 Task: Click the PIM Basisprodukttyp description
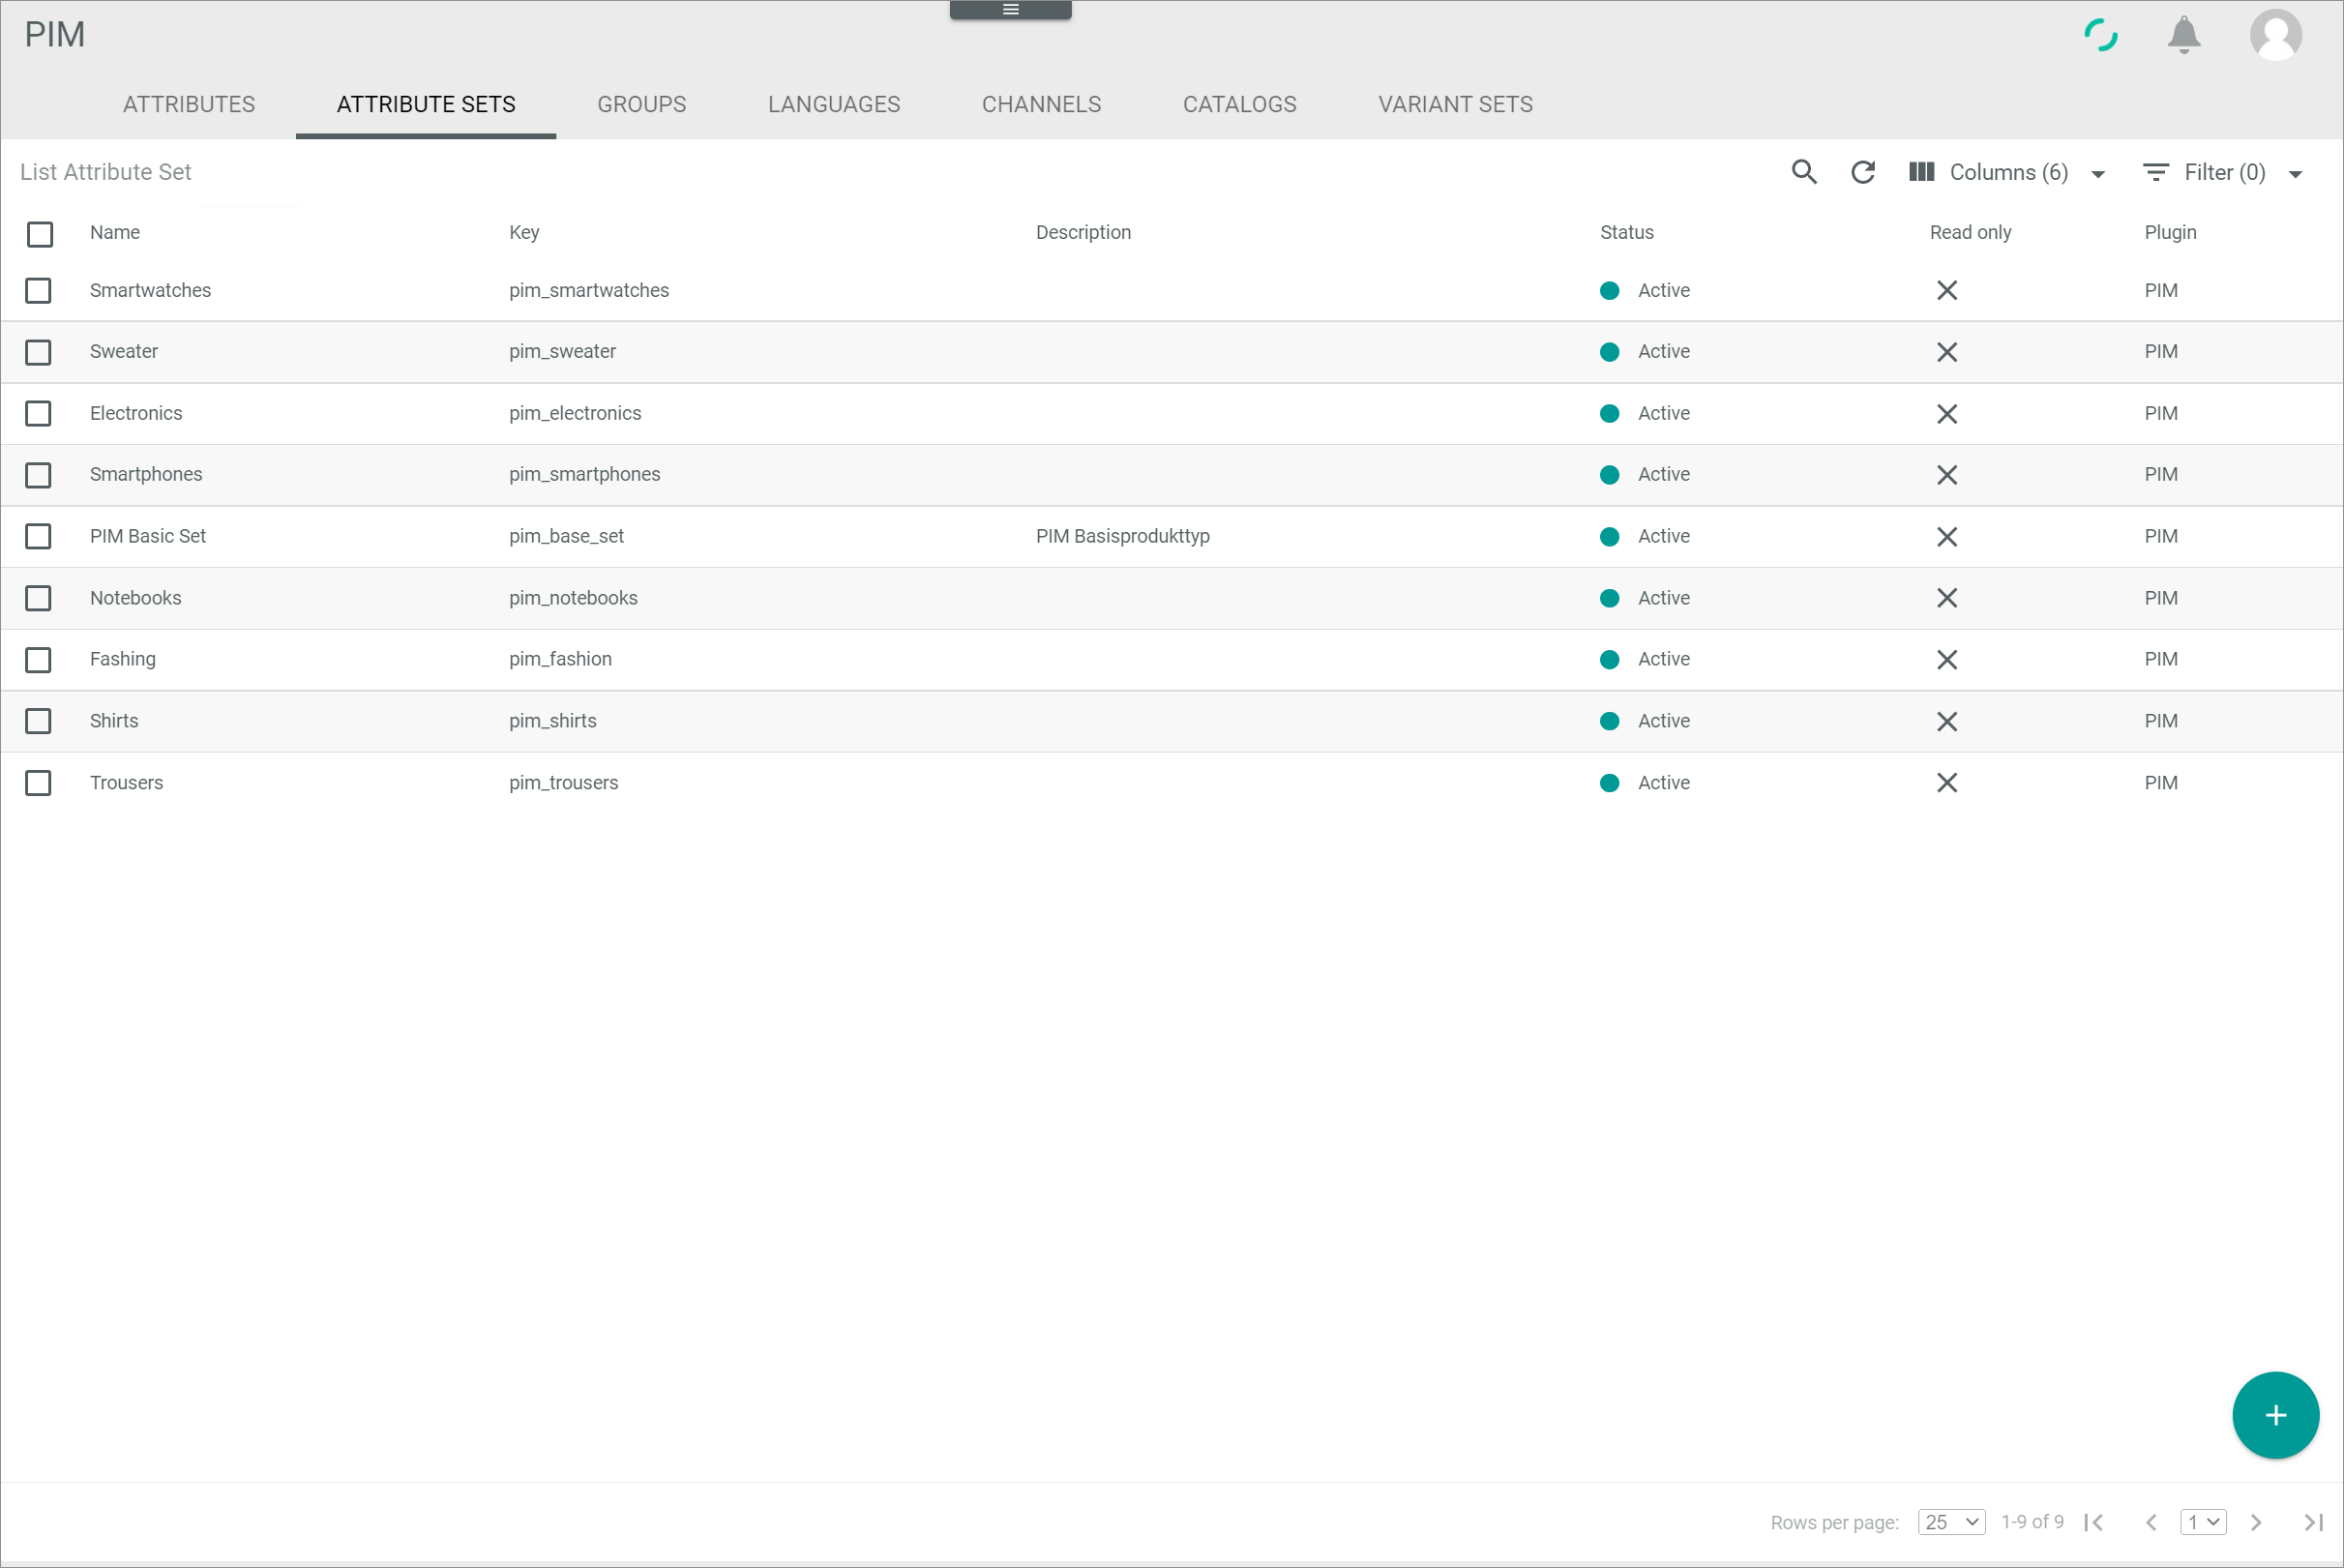coord(1122,536)
